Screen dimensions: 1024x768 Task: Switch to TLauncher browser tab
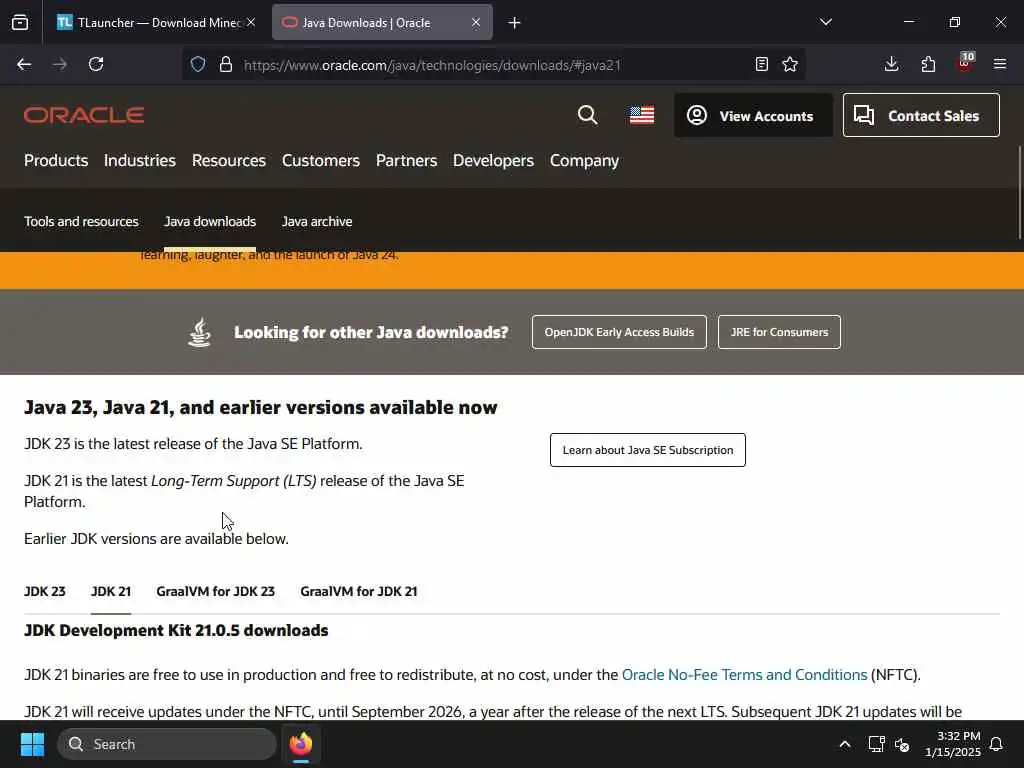(155, 22)
